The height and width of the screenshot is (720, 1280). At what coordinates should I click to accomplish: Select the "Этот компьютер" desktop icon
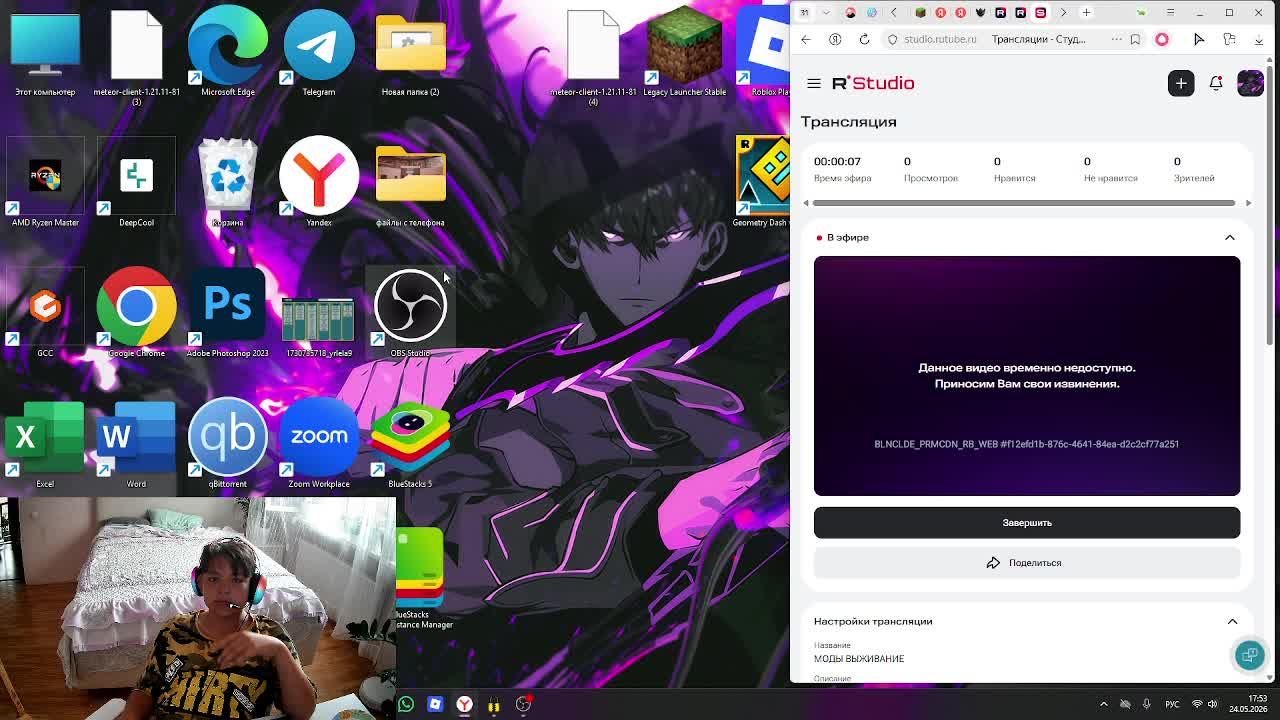(x=45, y=53)
